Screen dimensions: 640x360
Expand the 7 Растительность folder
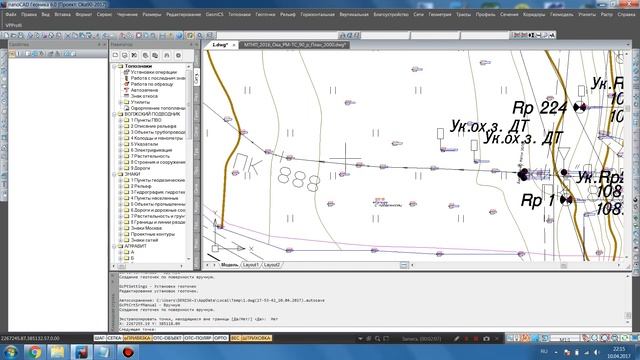point(121,156)
